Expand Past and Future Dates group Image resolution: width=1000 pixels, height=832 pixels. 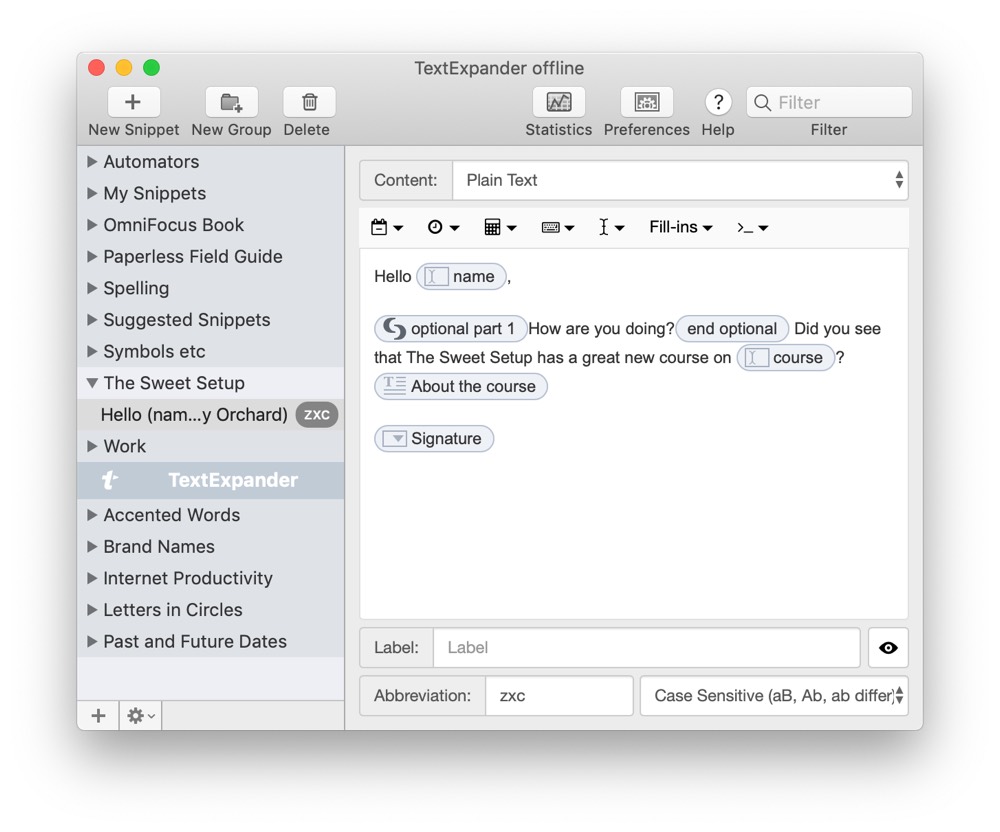(x=92, y=641)
